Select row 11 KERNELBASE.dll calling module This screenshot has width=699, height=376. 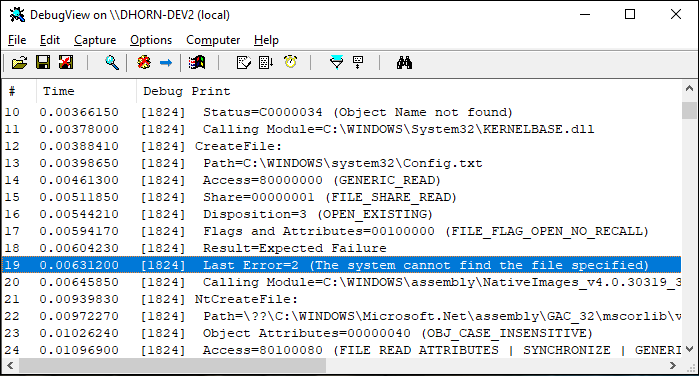coord(341,129)
